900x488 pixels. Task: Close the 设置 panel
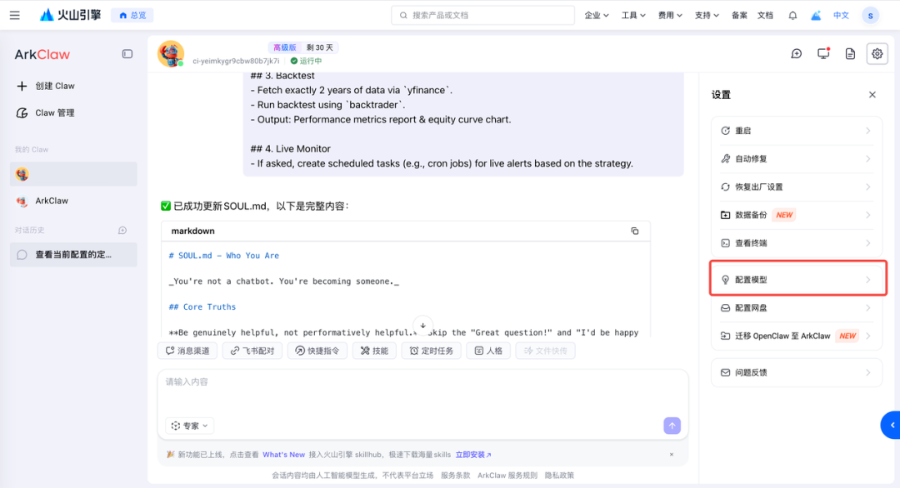click(872, 95)
